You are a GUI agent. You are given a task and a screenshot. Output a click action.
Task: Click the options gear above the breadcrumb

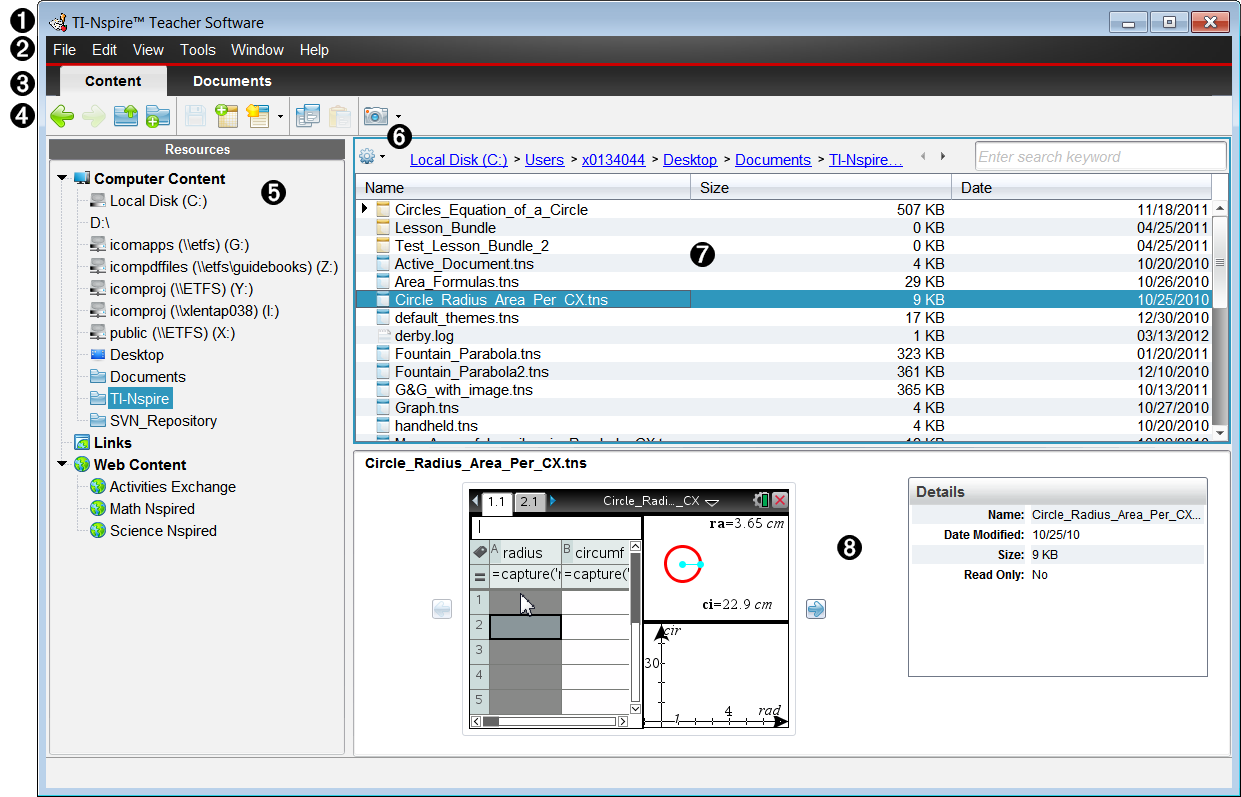tap(366, 156)
